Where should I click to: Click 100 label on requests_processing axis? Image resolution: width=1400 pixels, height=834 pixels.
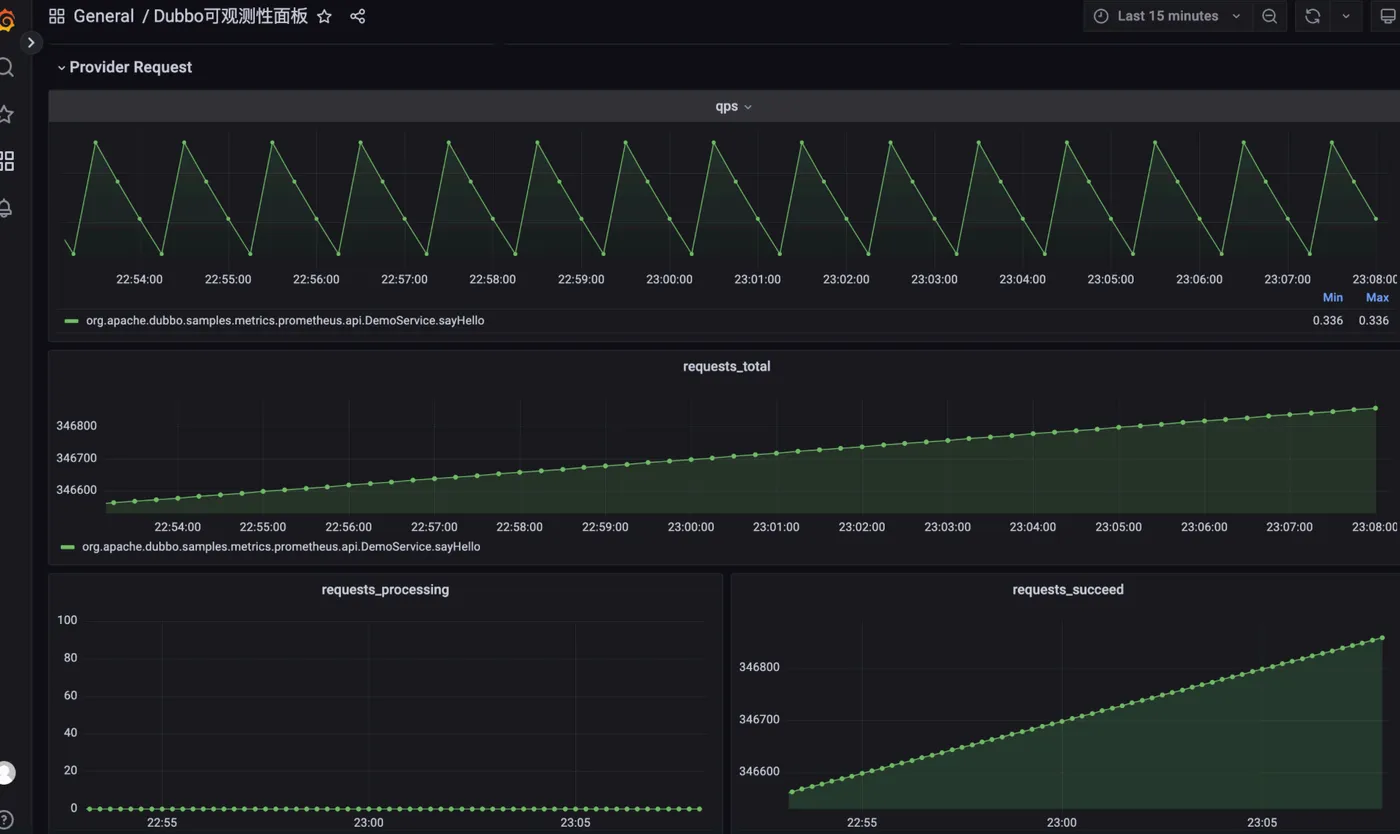point(67,620)
